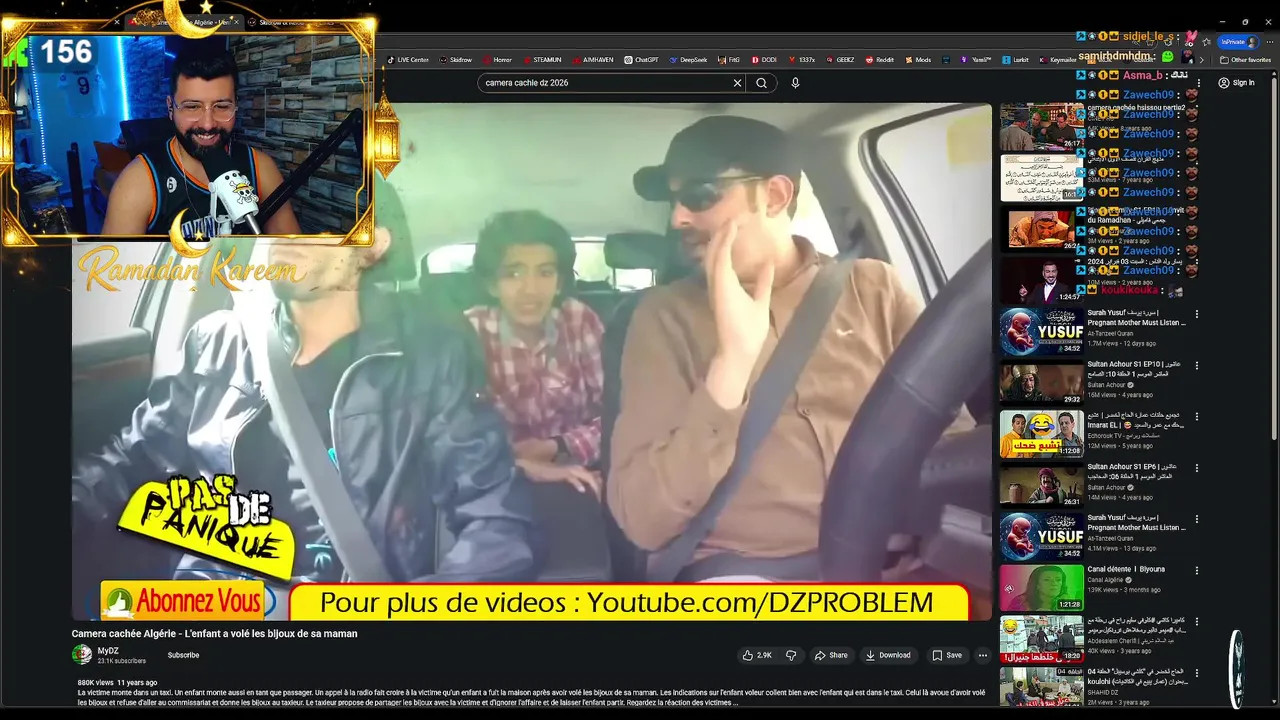Open the LIVE Center bookmark
The width and height of the screenshot is (1280, 720).
coord(407,60)
